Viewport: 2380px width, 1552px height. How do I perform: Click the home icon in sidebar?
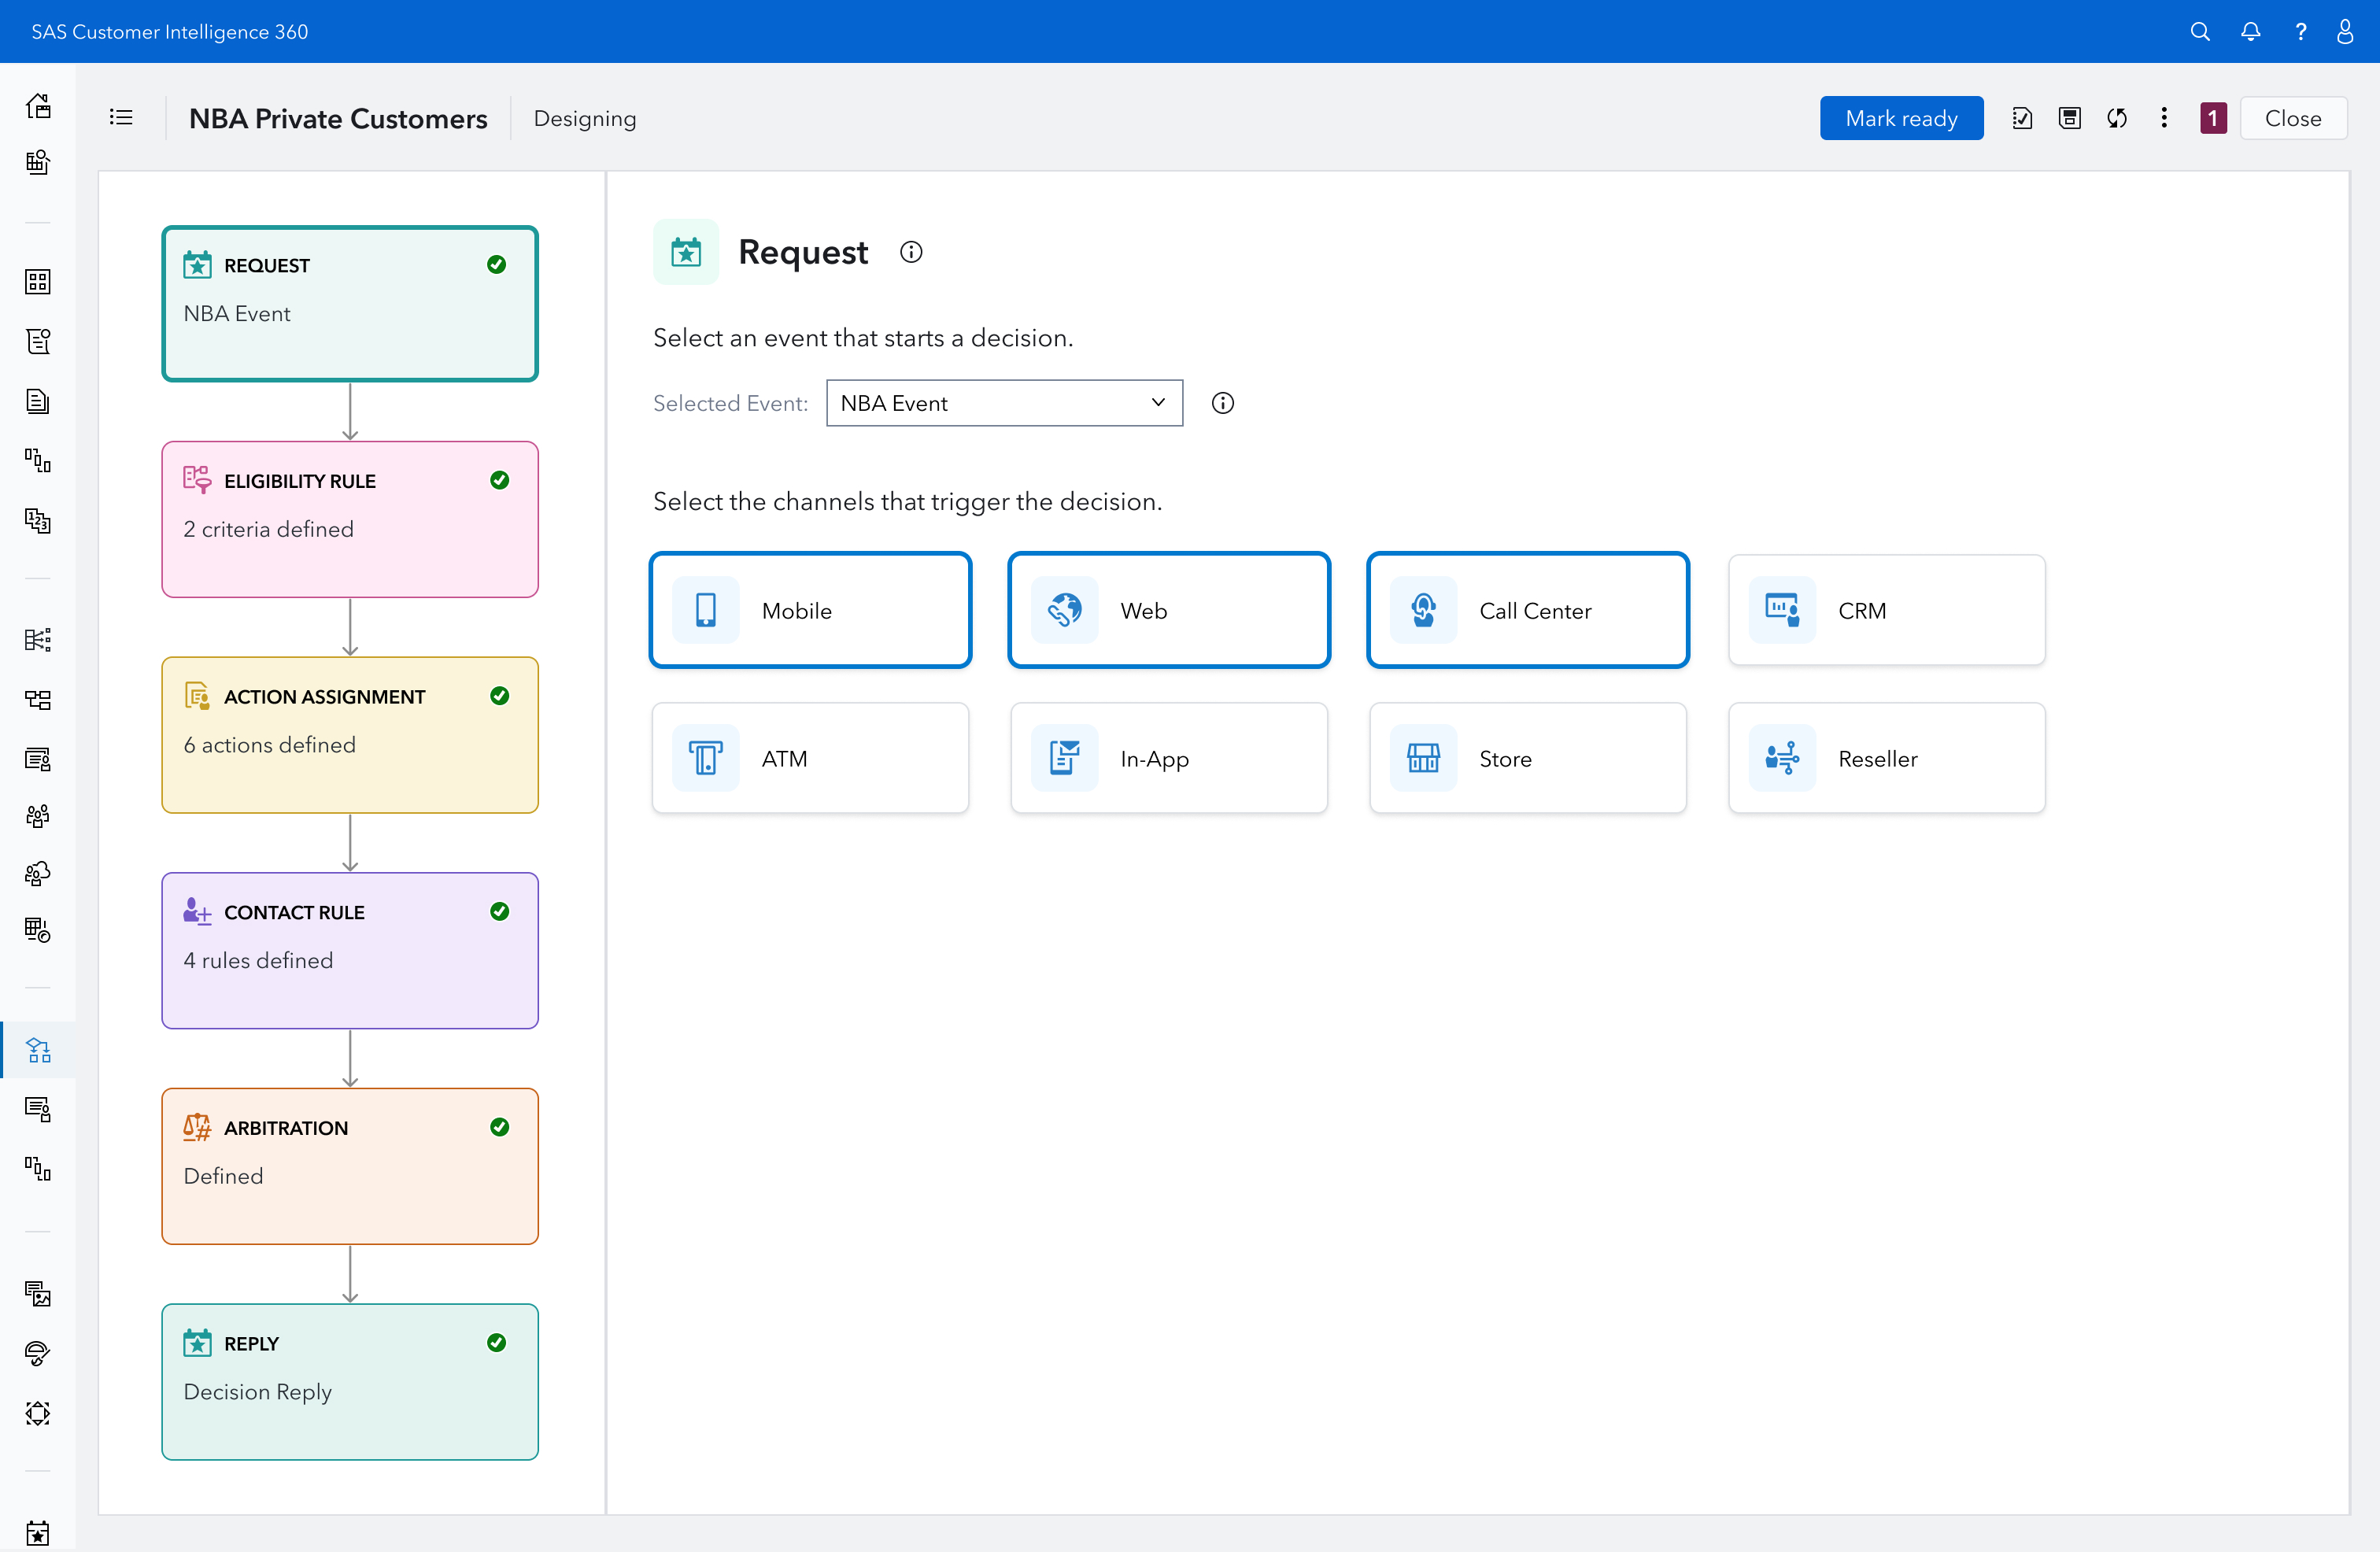pos(38,106)
